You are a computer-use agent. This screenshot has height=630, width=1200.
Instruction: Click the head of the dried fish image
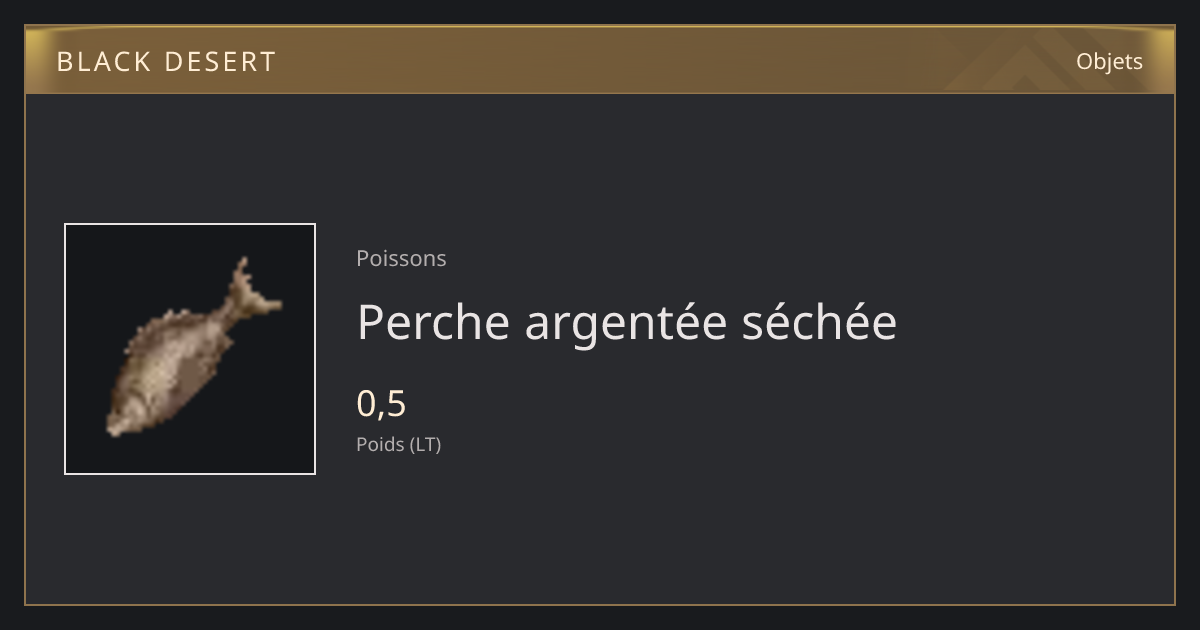coord(128,412)
